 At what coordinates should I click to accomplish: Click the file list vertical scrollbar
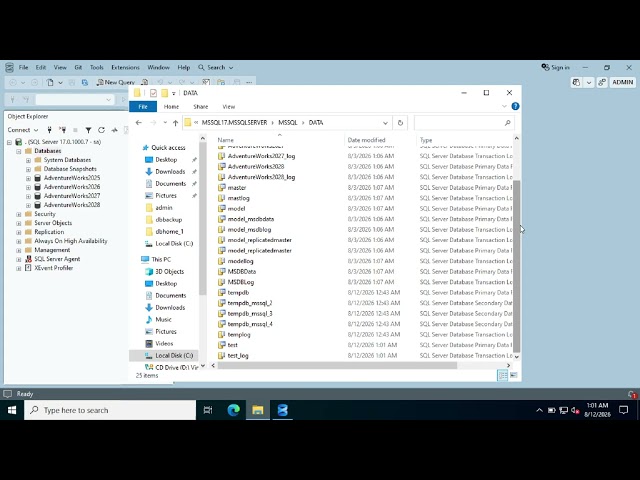pos(516,266)
